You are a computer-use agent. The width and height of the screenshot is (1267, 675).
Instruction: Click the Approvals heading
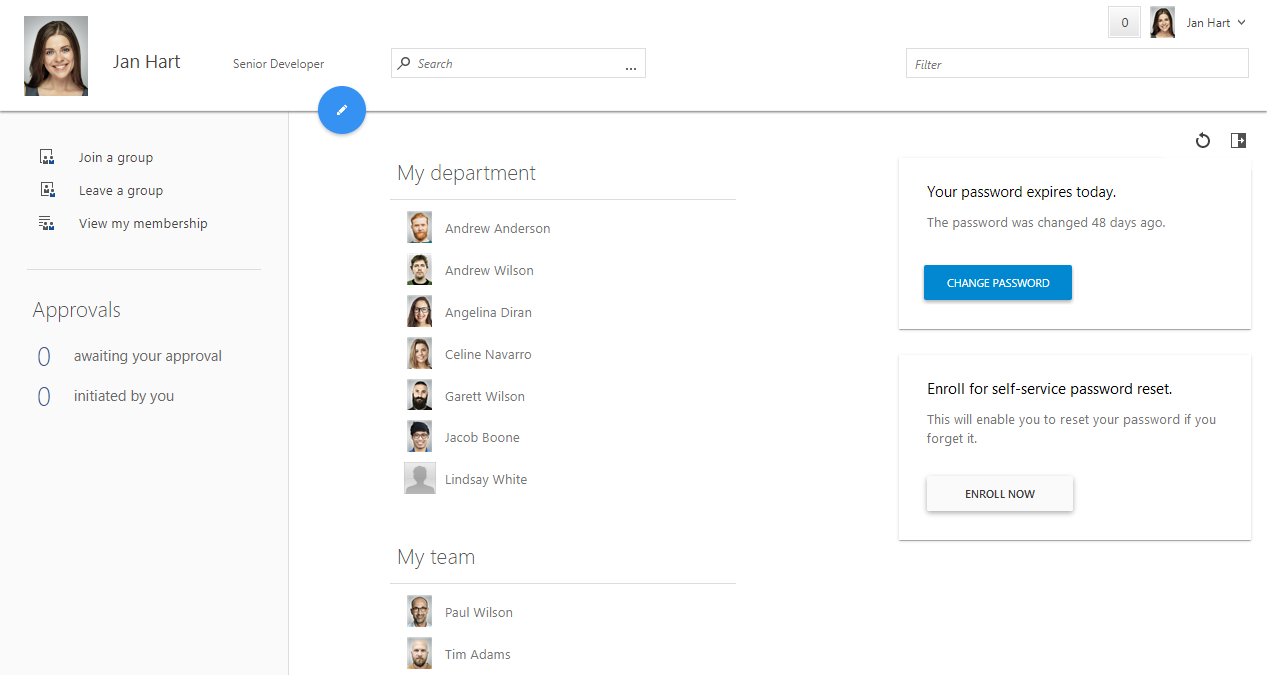click(76, 310)
